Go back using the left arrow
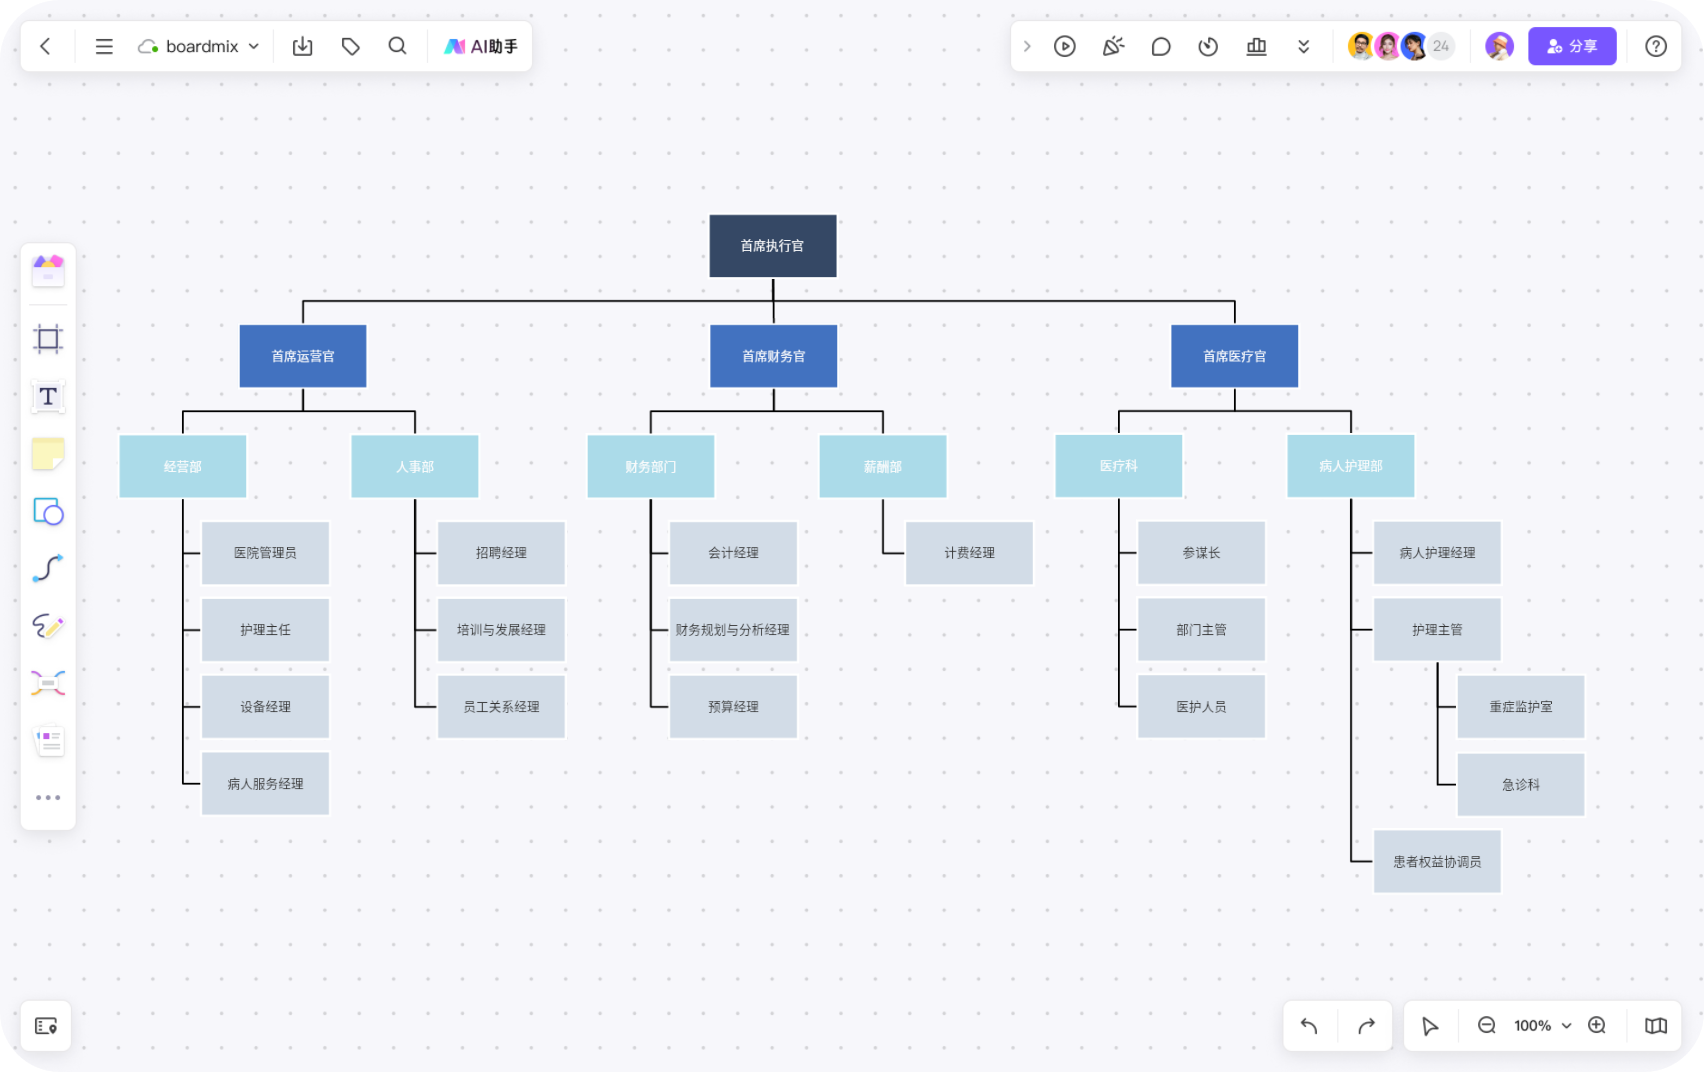This screenshot has width=1704, height=1072. pyautogui.click(x=45, y=46)
